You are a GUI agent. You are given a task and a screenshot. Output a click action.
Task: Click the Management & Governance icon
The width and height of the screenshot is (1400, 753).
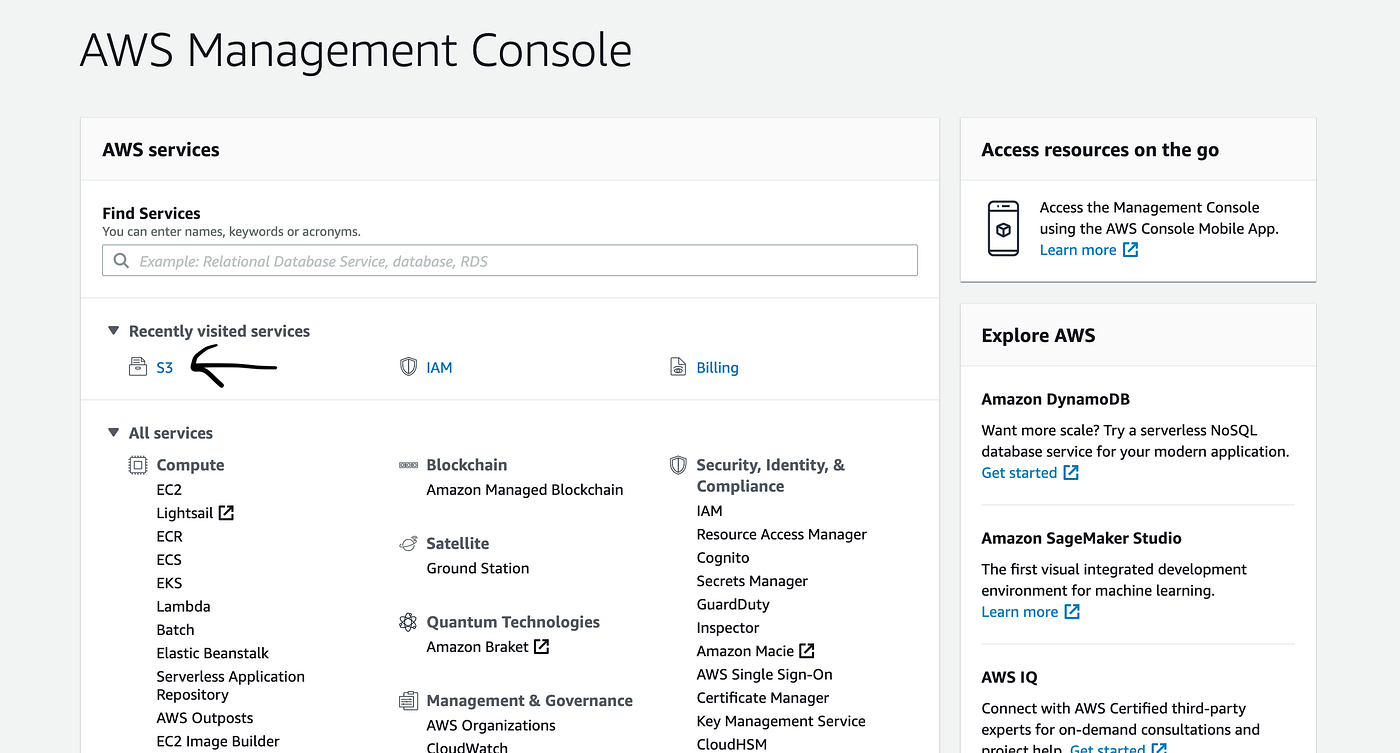pos(408,701)
